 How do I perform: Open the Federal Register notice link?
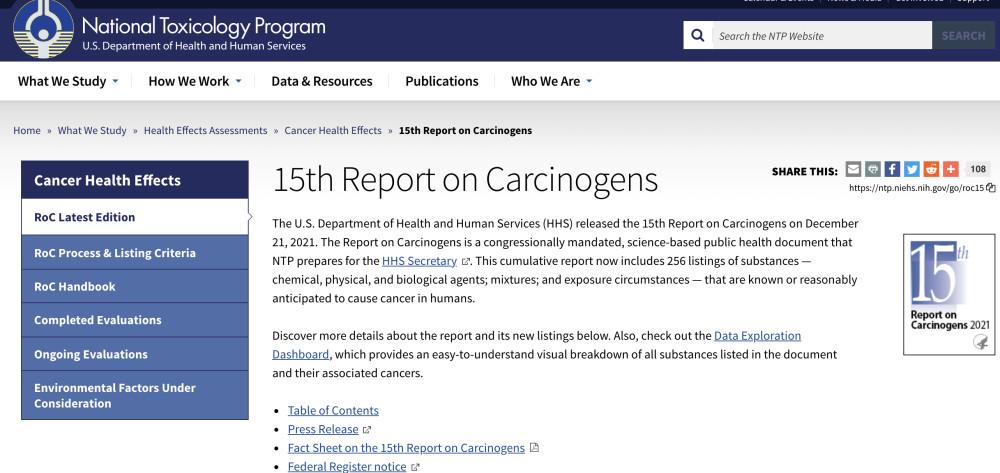pyautogui.click(x=347, y=467)
